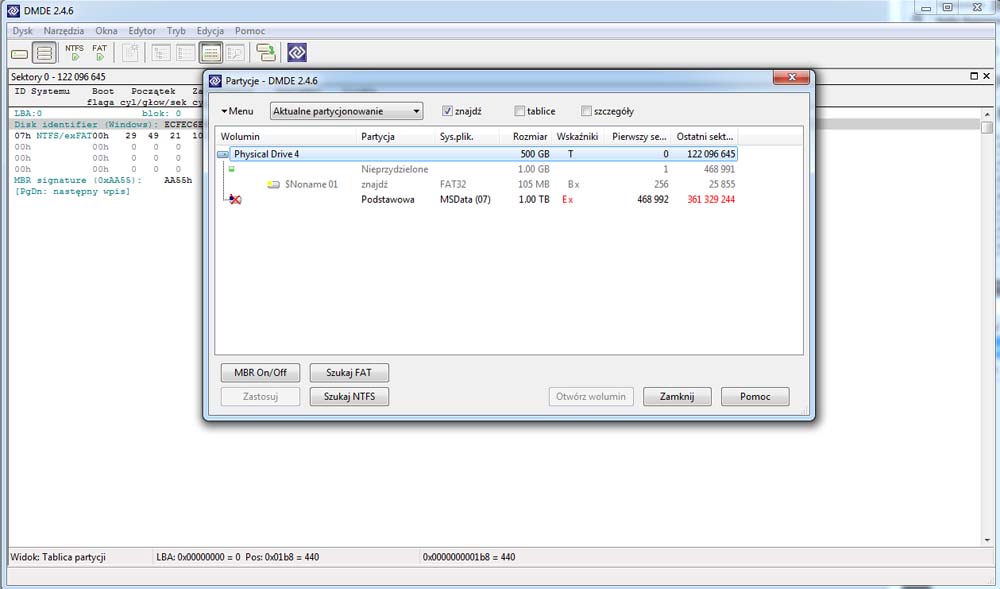Click the PgDn: następny wpis hint
This screenshot has width=1000, height=589.
tap(71, 191)
